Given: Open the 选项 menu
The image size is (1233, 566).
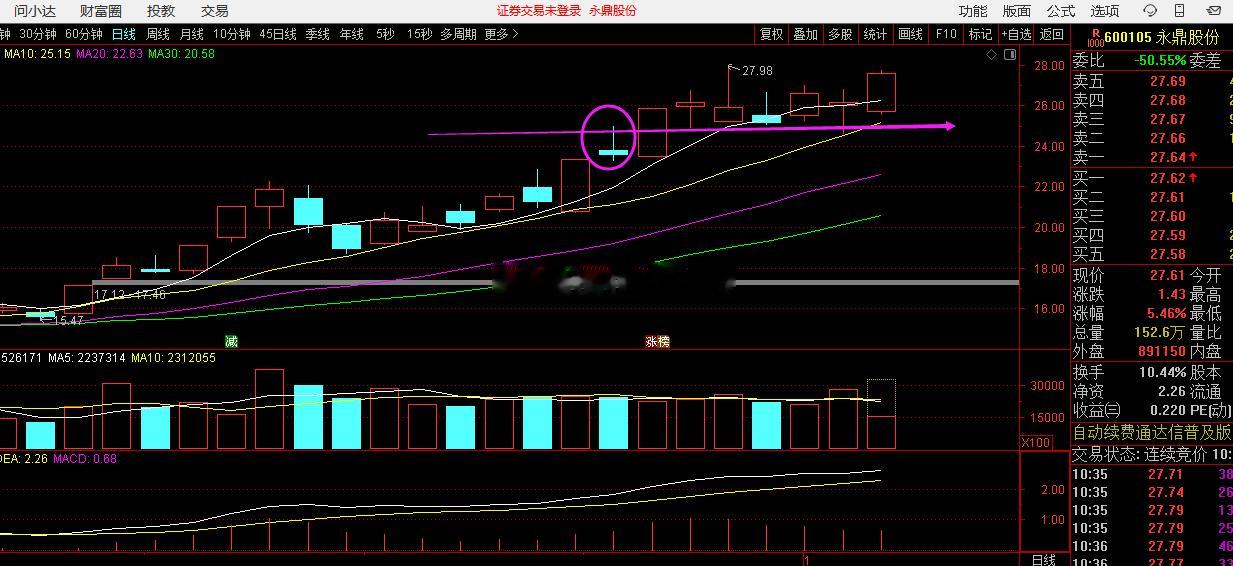Looking at the screenshot, I should click(x=1104, y=11).
